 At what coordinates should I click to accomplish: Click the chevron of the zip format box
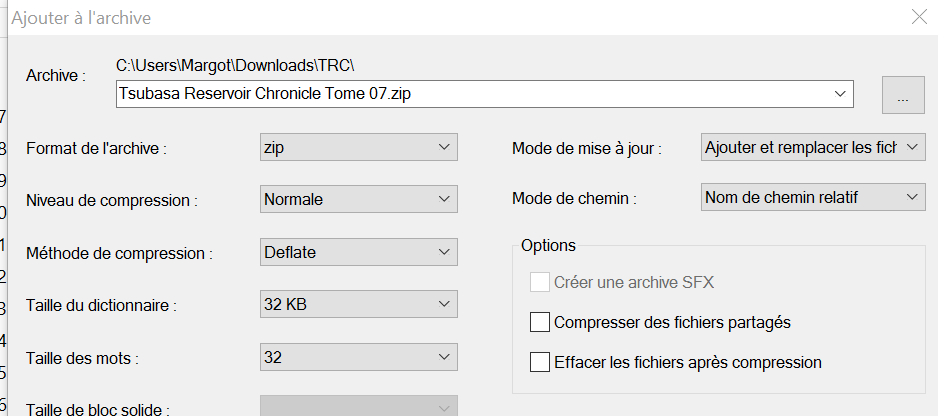tap(444, 147)
